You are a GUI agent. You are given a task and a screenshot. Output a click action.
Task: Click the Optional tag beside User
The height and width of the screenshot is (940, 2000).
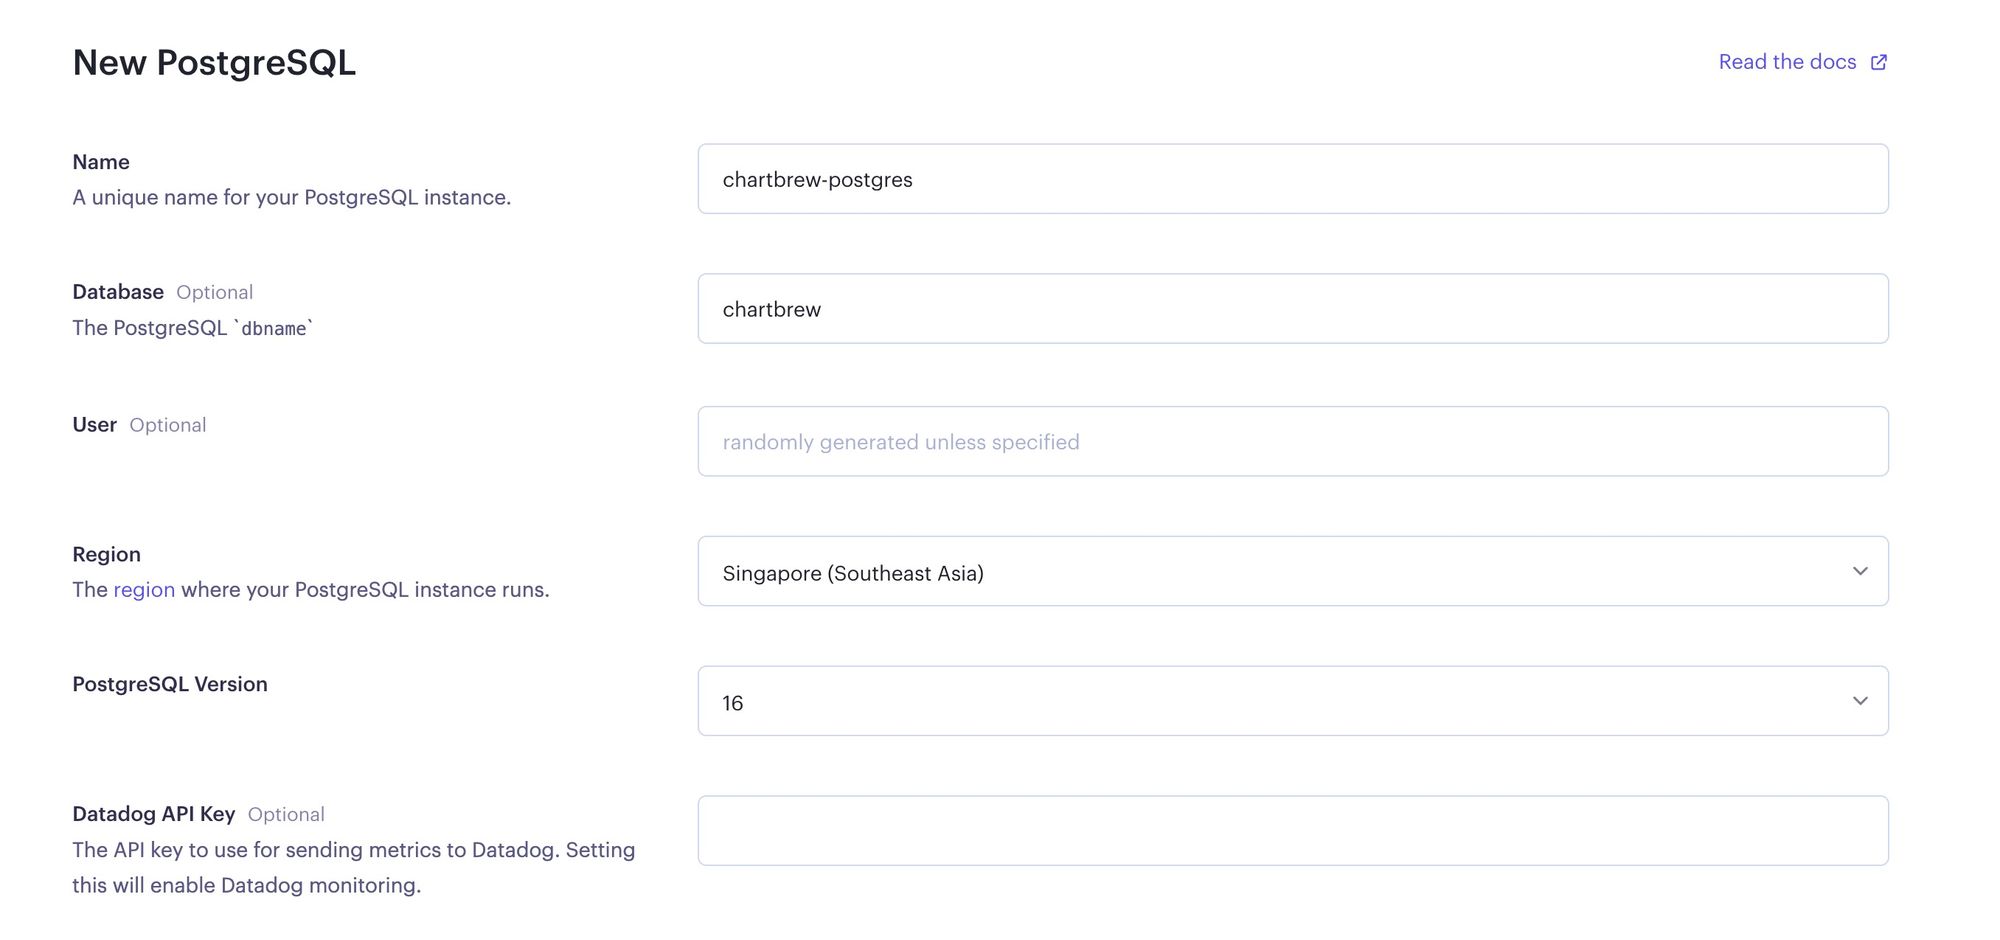[x=168, y=424]
